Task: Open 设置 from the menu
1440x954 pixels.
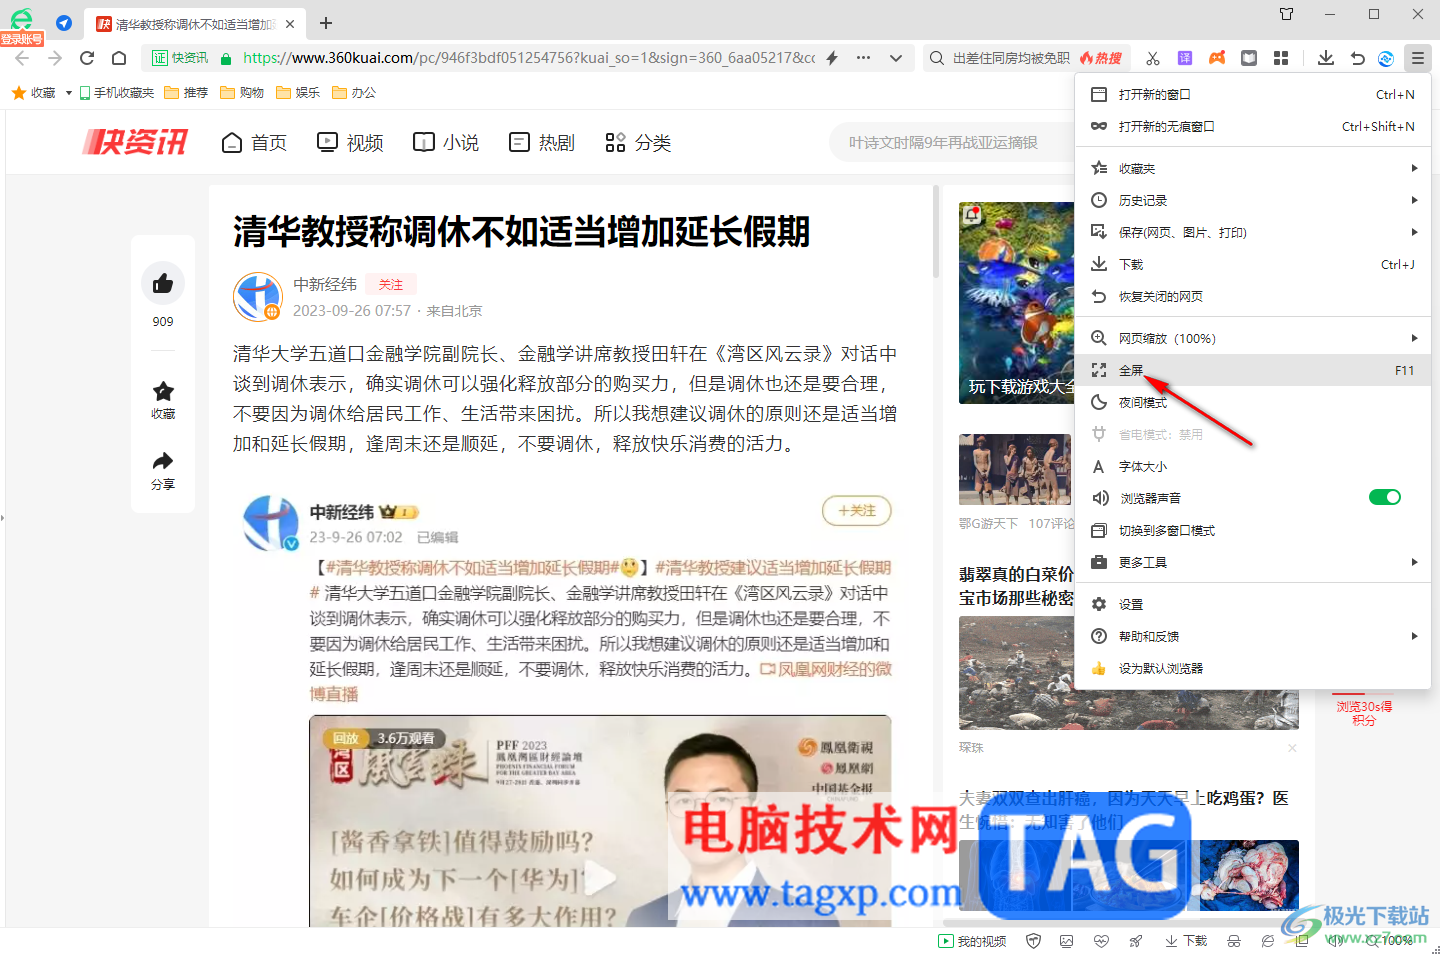Action: 1253,604
